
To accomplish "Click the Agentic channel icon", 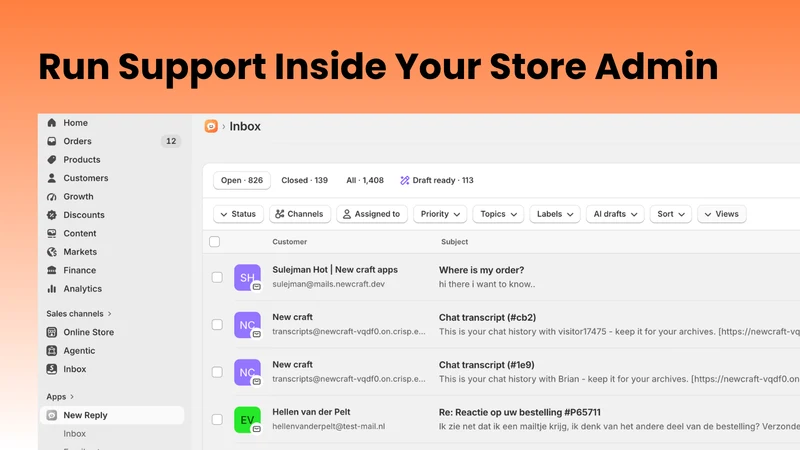I will (x=52, y=351).
